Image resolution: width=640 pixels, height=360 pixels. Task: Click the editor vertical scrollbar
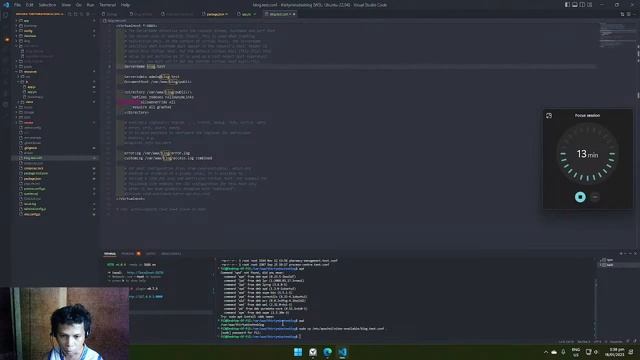pos(638,96)
